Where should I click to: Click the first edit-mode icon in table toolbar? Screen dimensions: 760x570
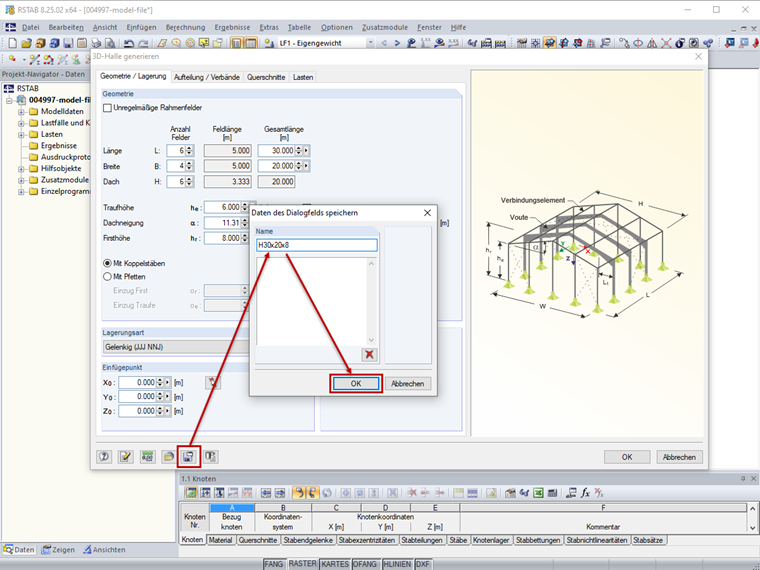click(191, 493)
